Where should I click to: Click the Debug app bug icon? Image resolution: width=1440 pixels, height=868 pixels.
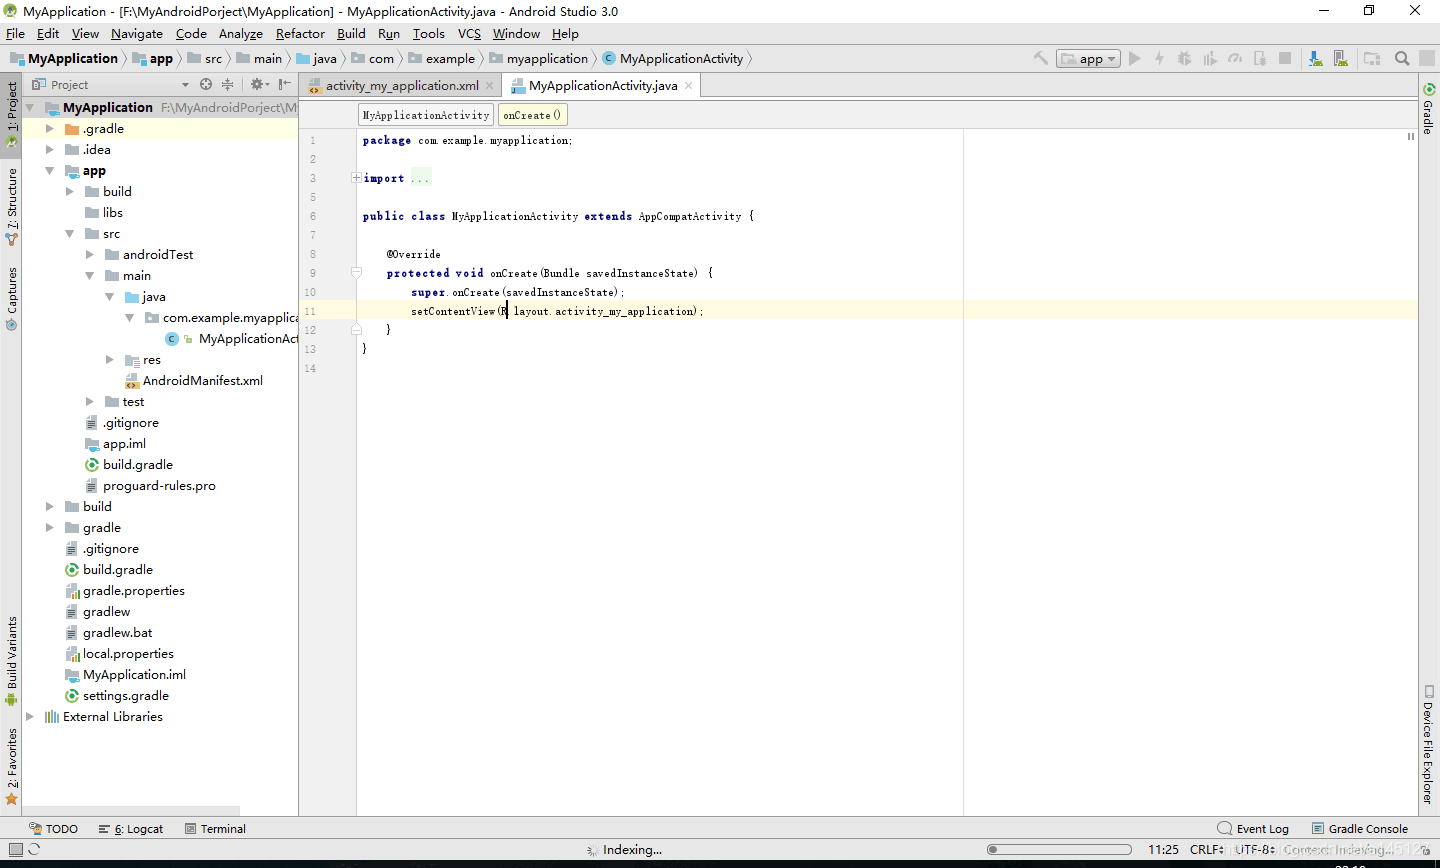(x=1185, y=58)
